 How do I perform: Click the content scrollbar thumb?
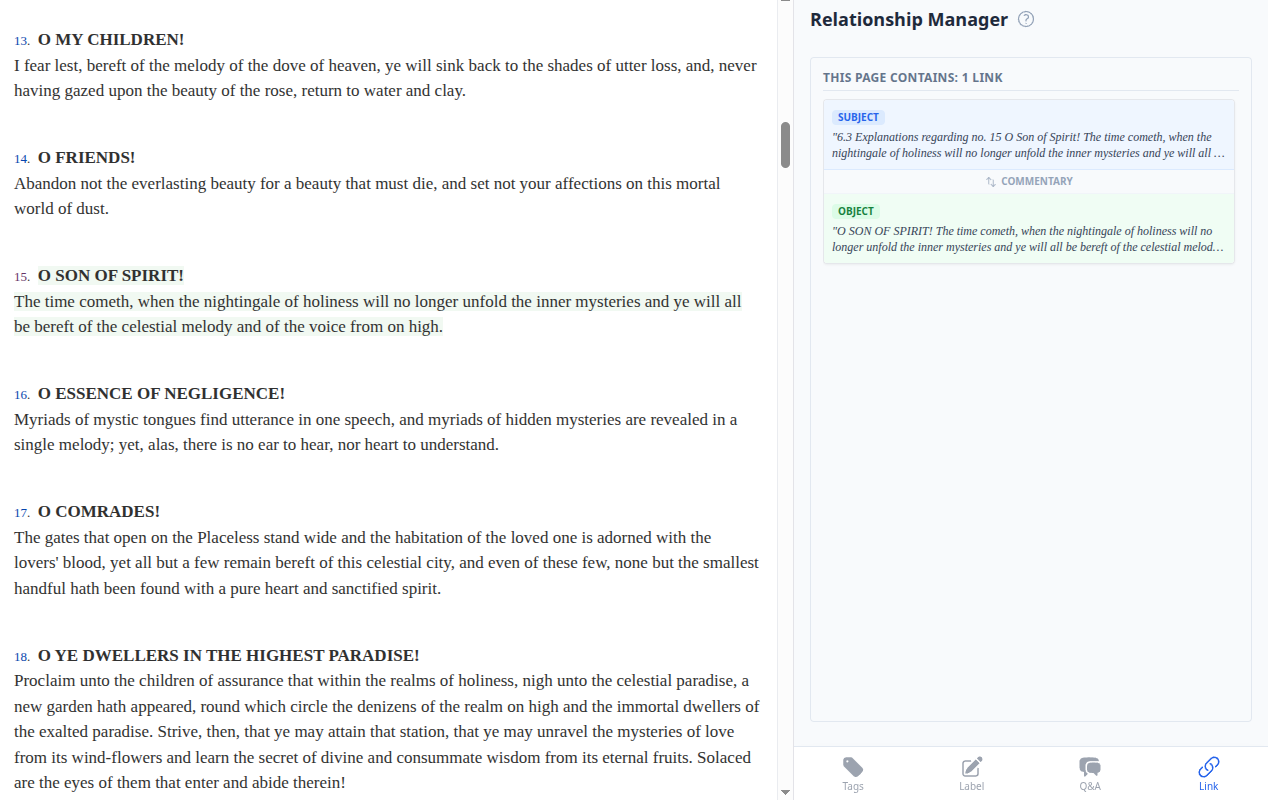[785, 145]
